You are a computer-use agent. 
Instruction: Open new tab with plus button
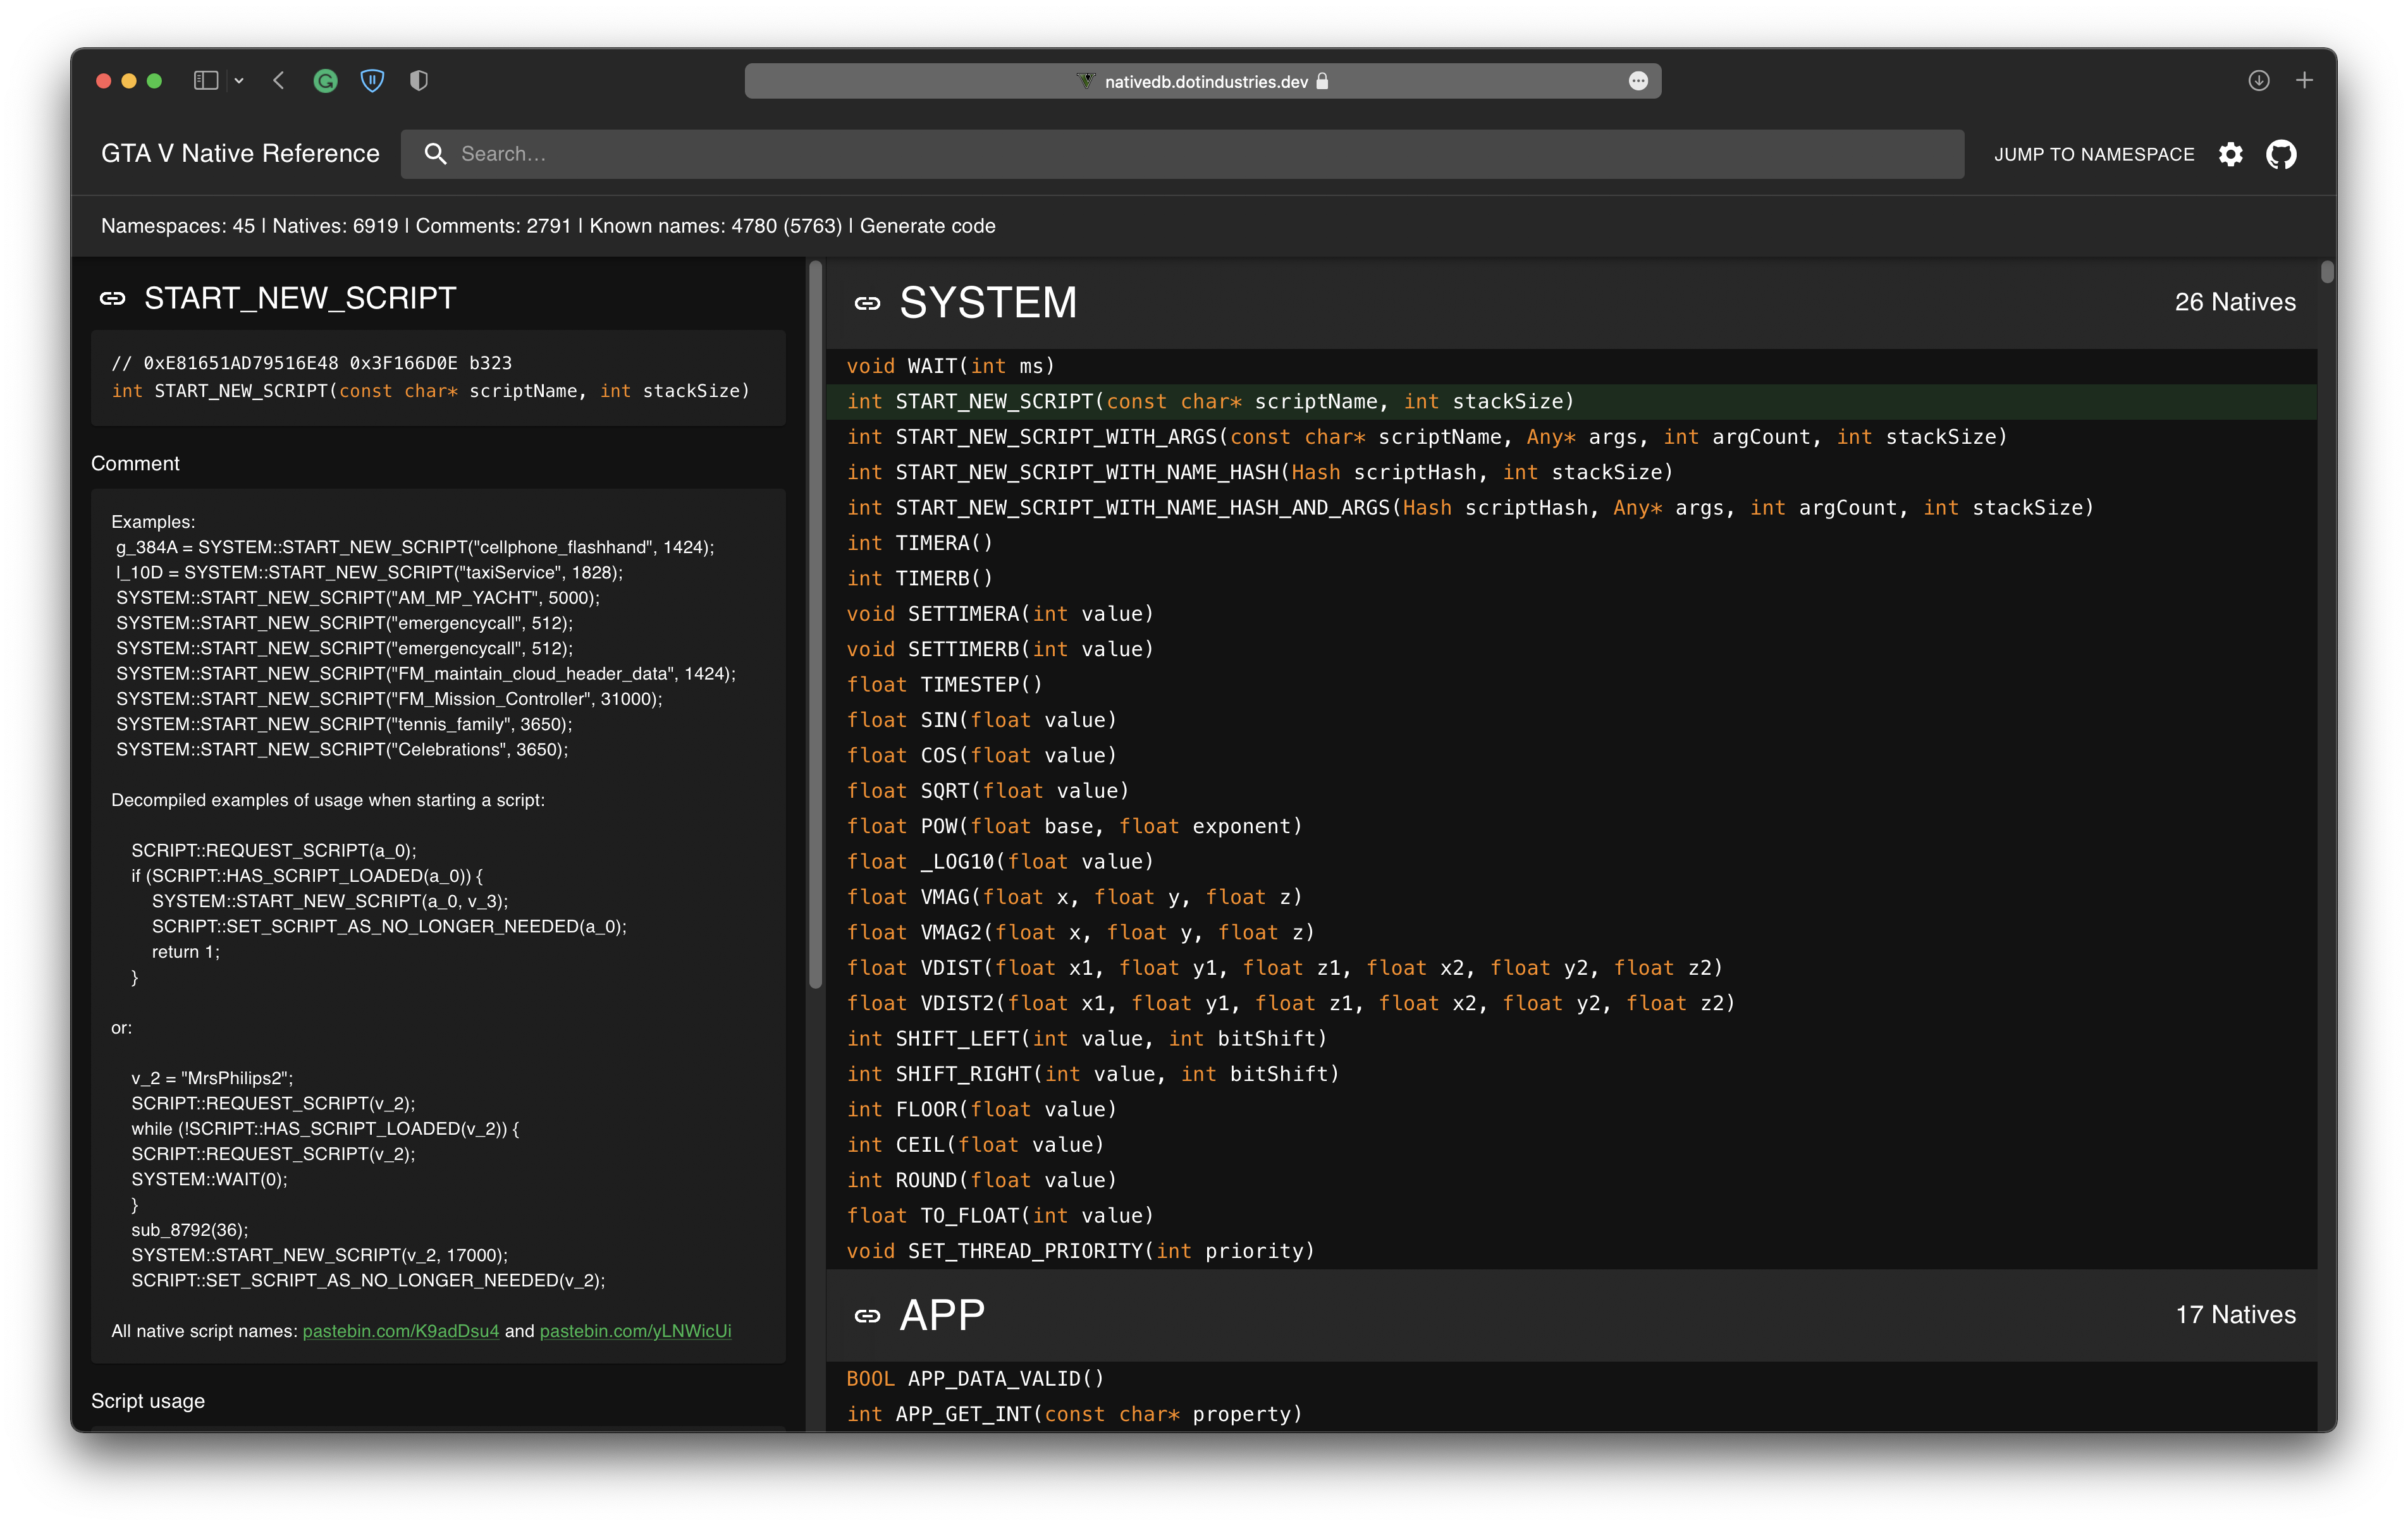click(2304, 81)
